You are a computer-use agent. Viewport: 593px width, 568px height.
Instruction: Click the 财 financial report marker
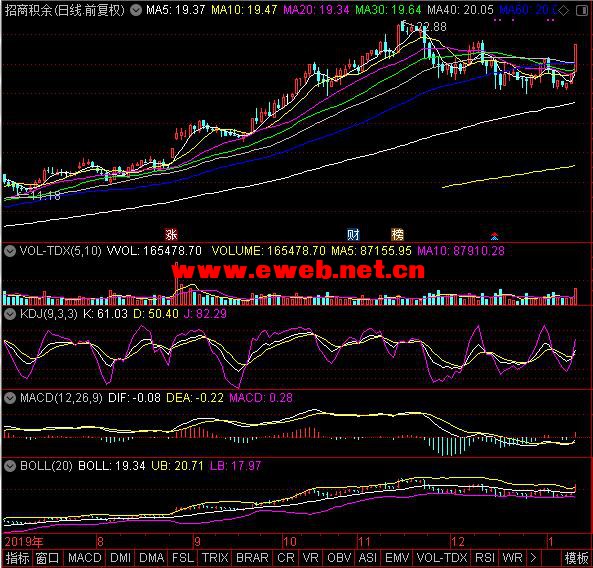click(x=353, y=234)
